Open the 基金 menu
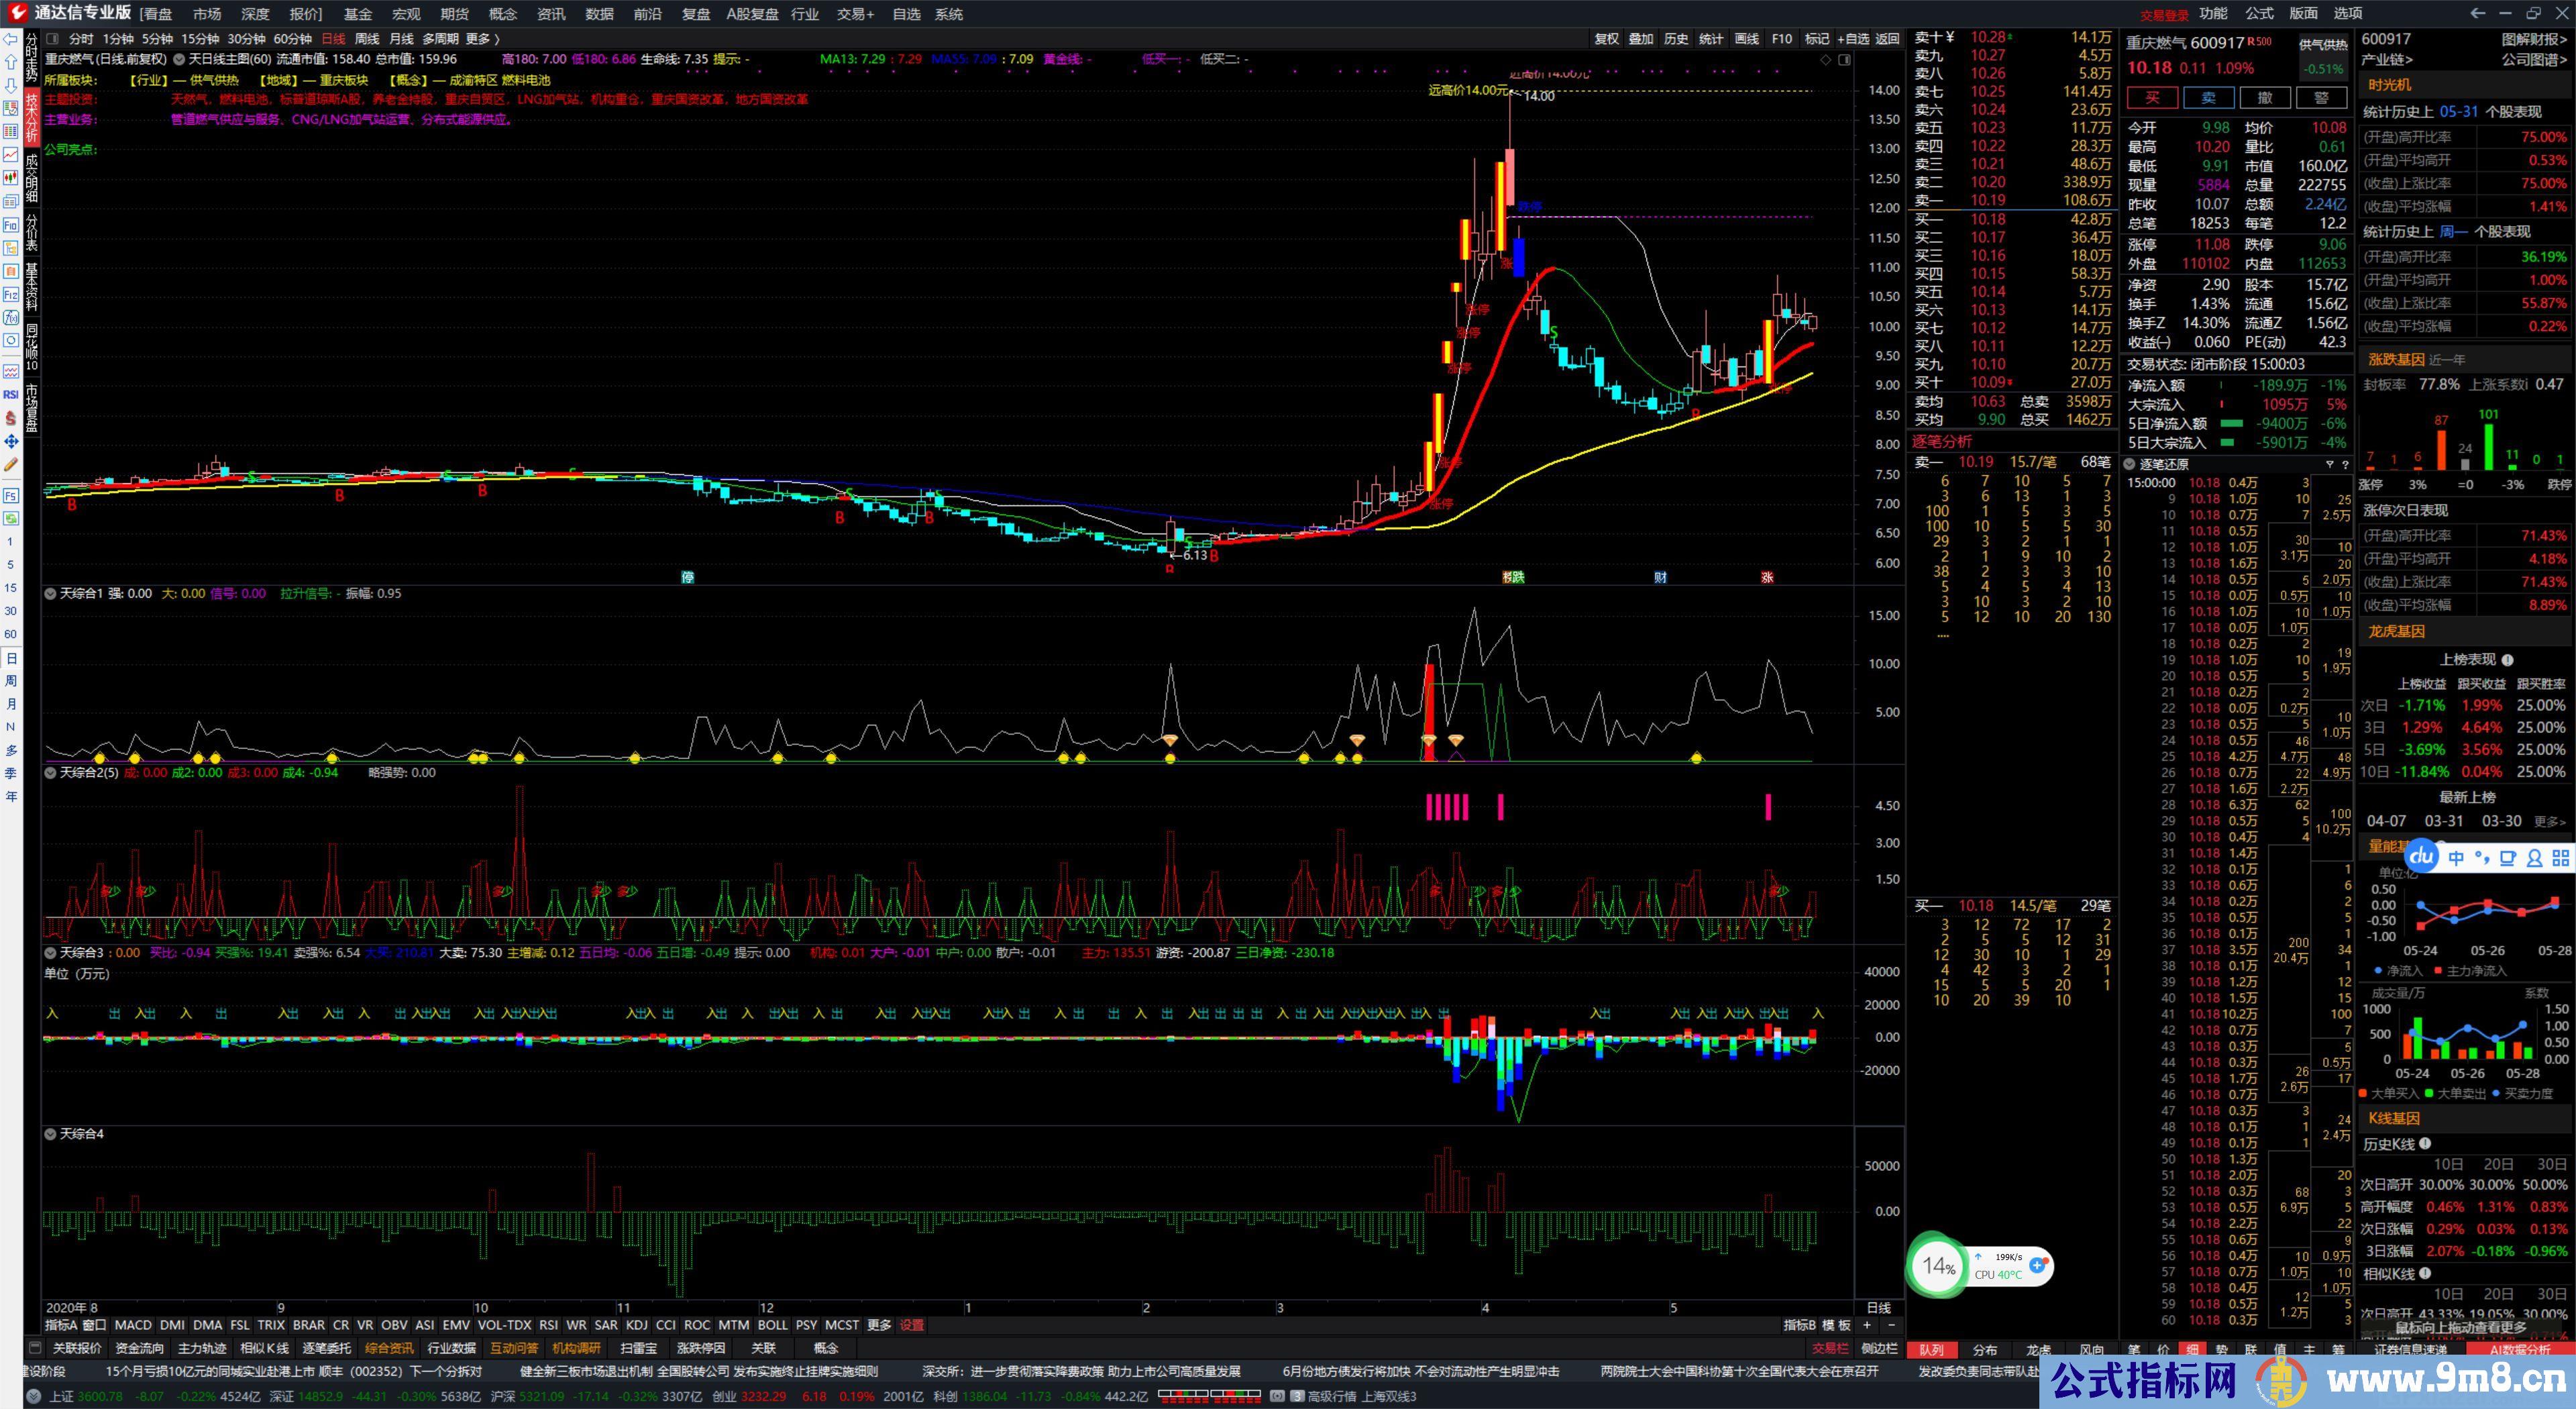 (357, 14)
